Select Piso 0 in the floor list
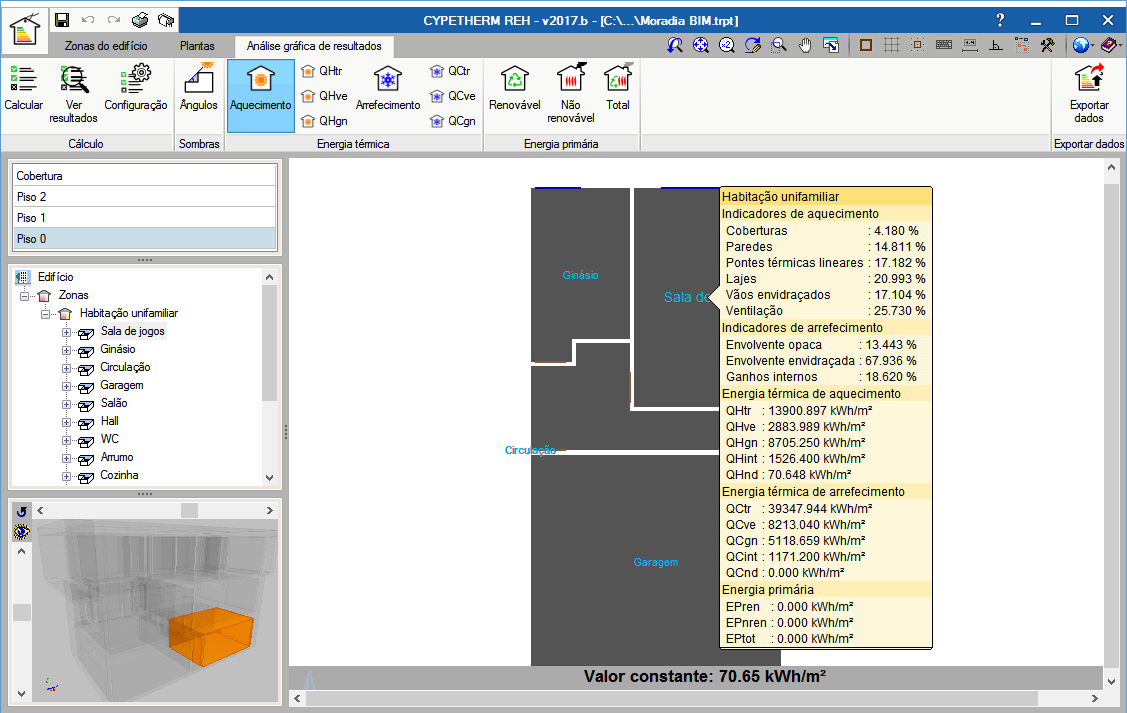 pos(144,238)
